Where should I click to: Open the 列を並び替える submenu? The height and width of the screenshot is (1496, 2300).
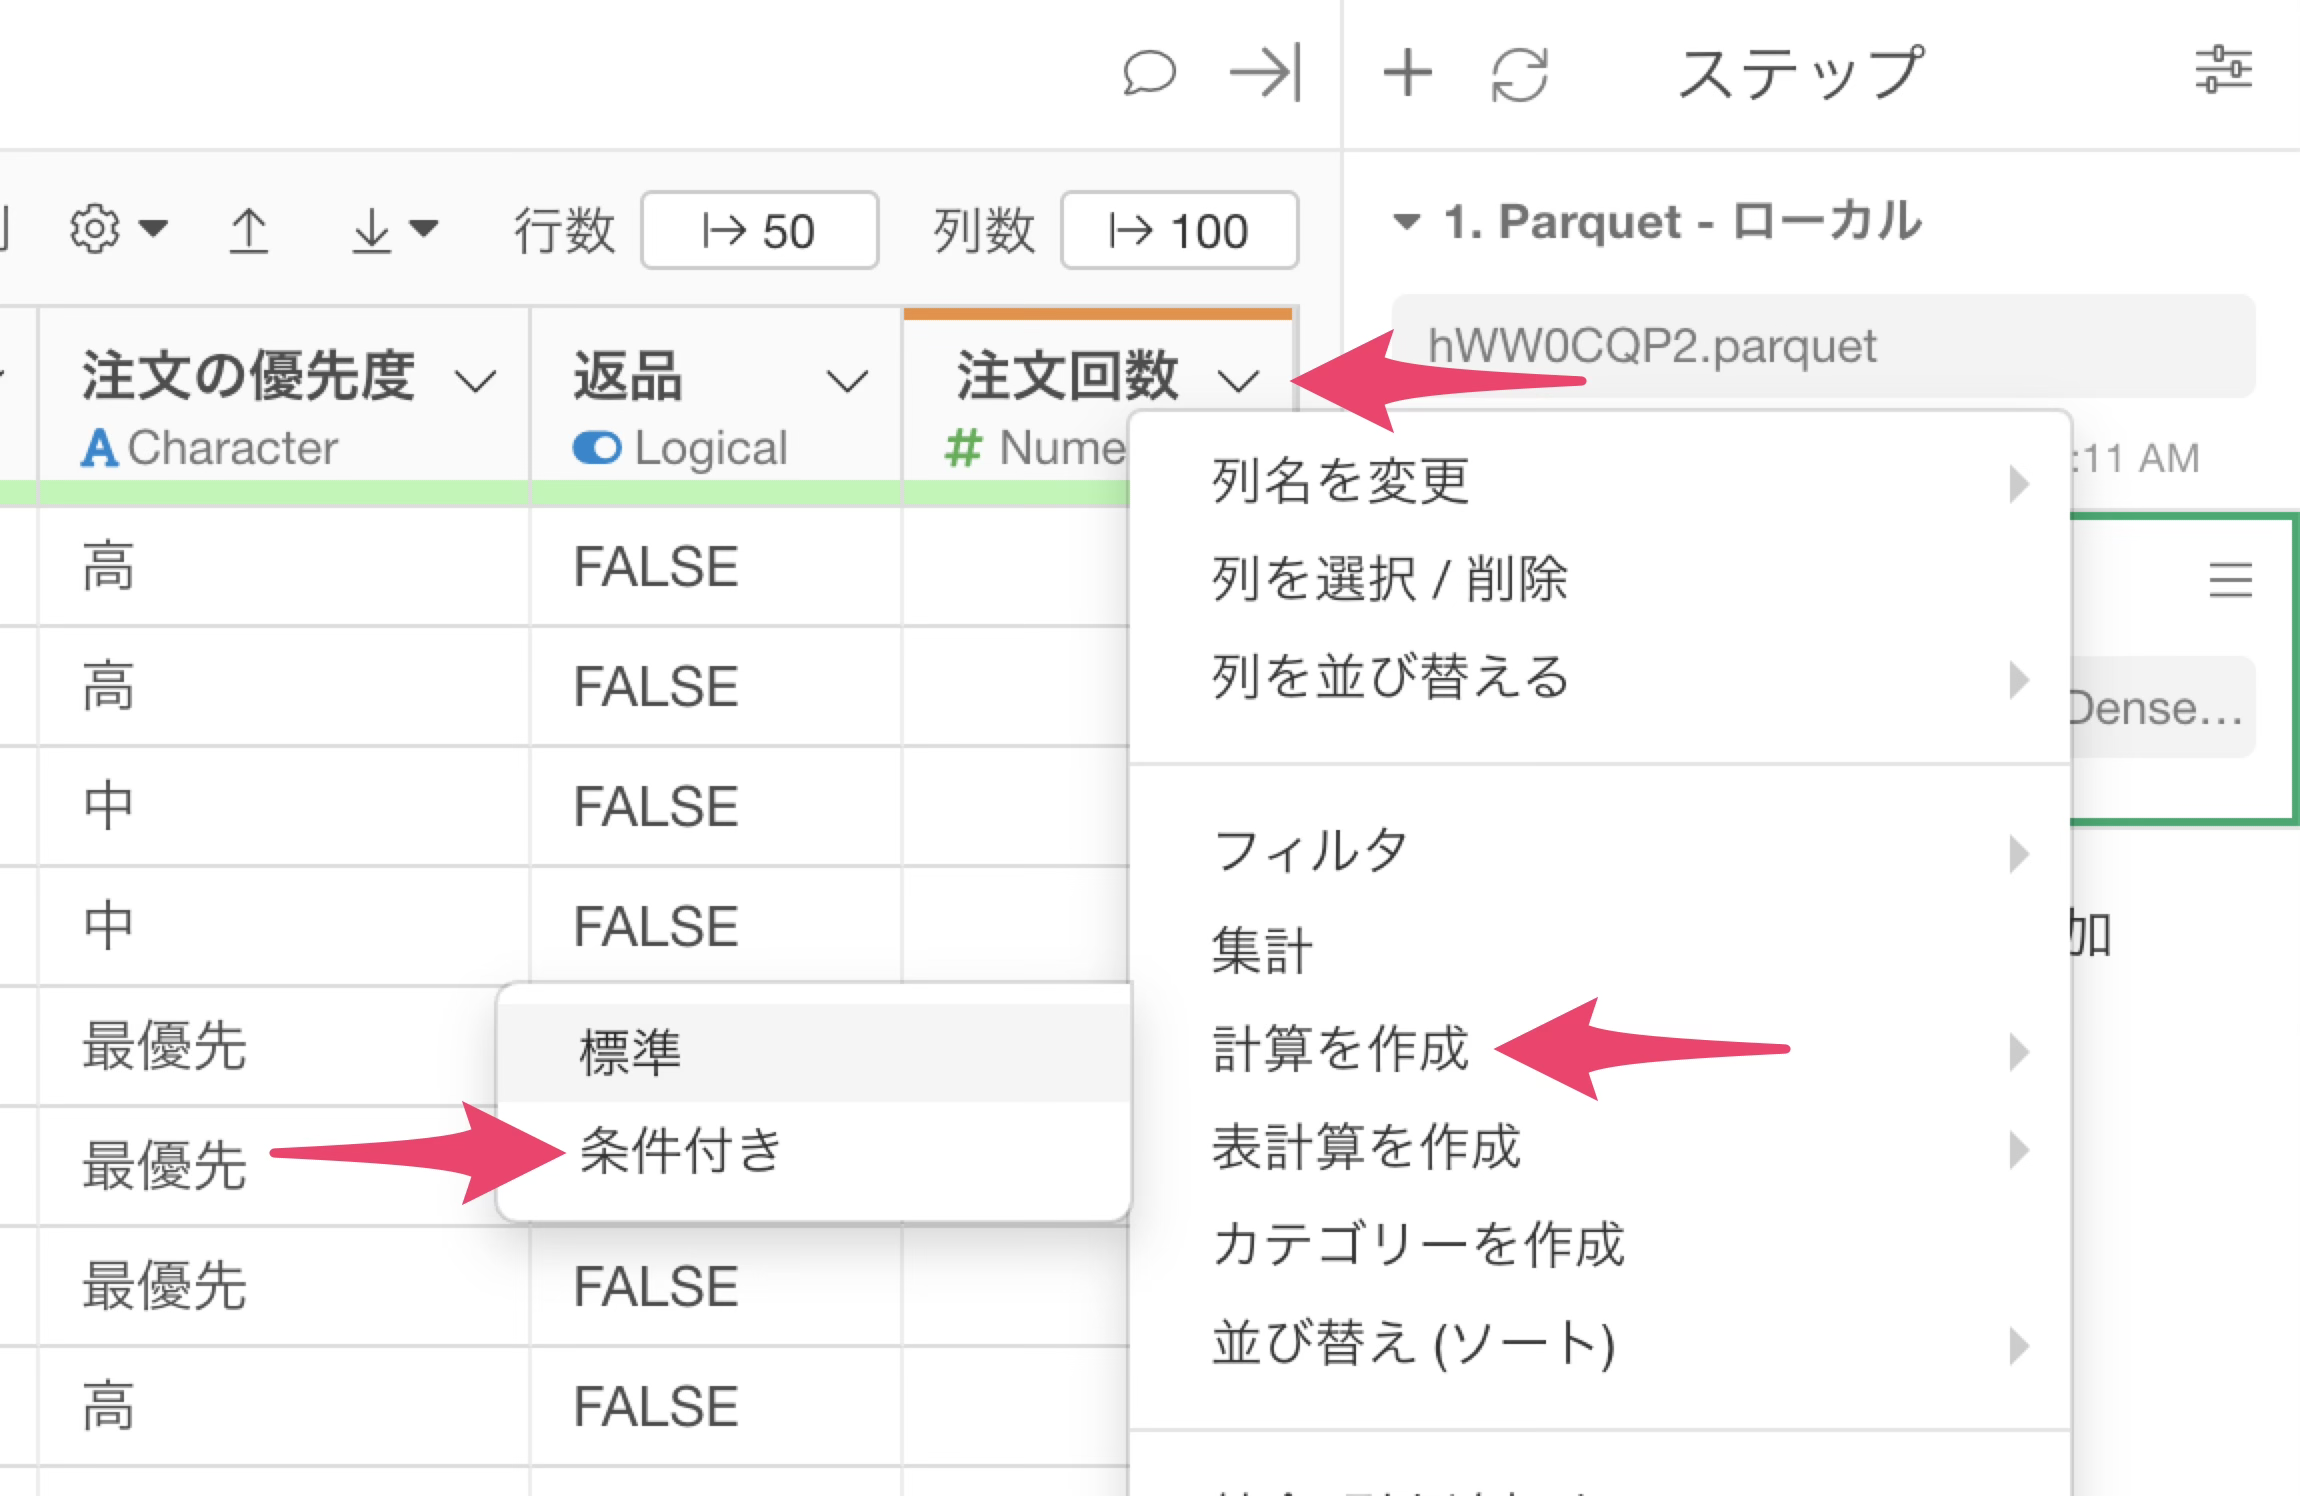tap(1600, 677)
